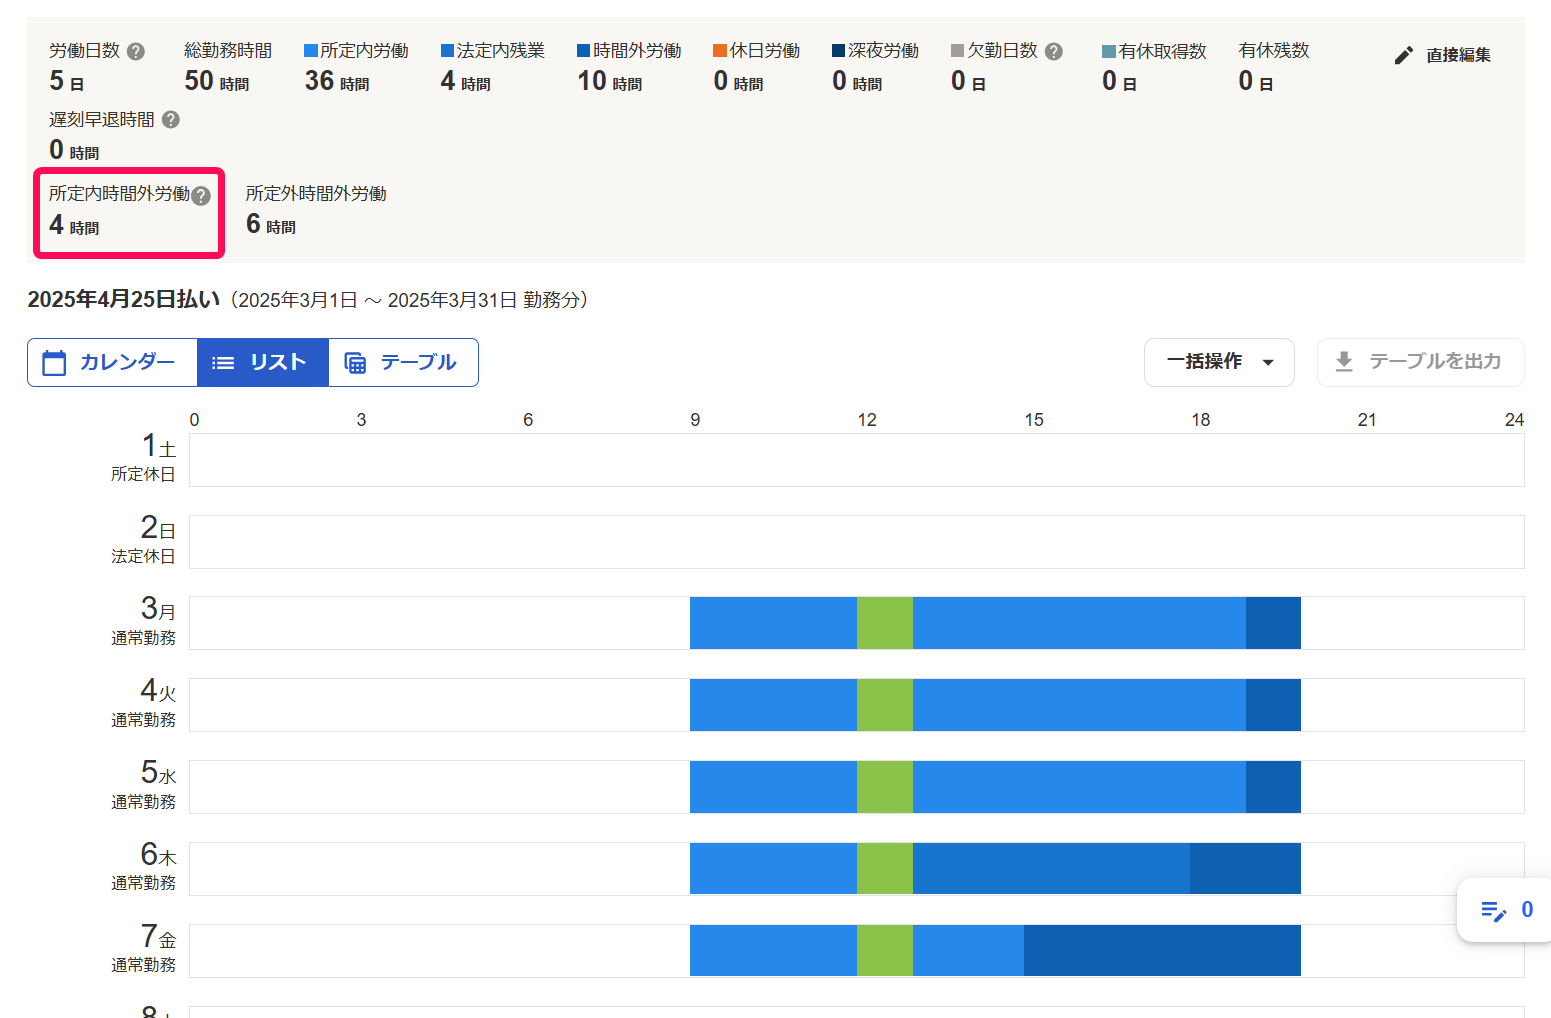Click the counter 0 on floating notes button

pos(1527,910)
